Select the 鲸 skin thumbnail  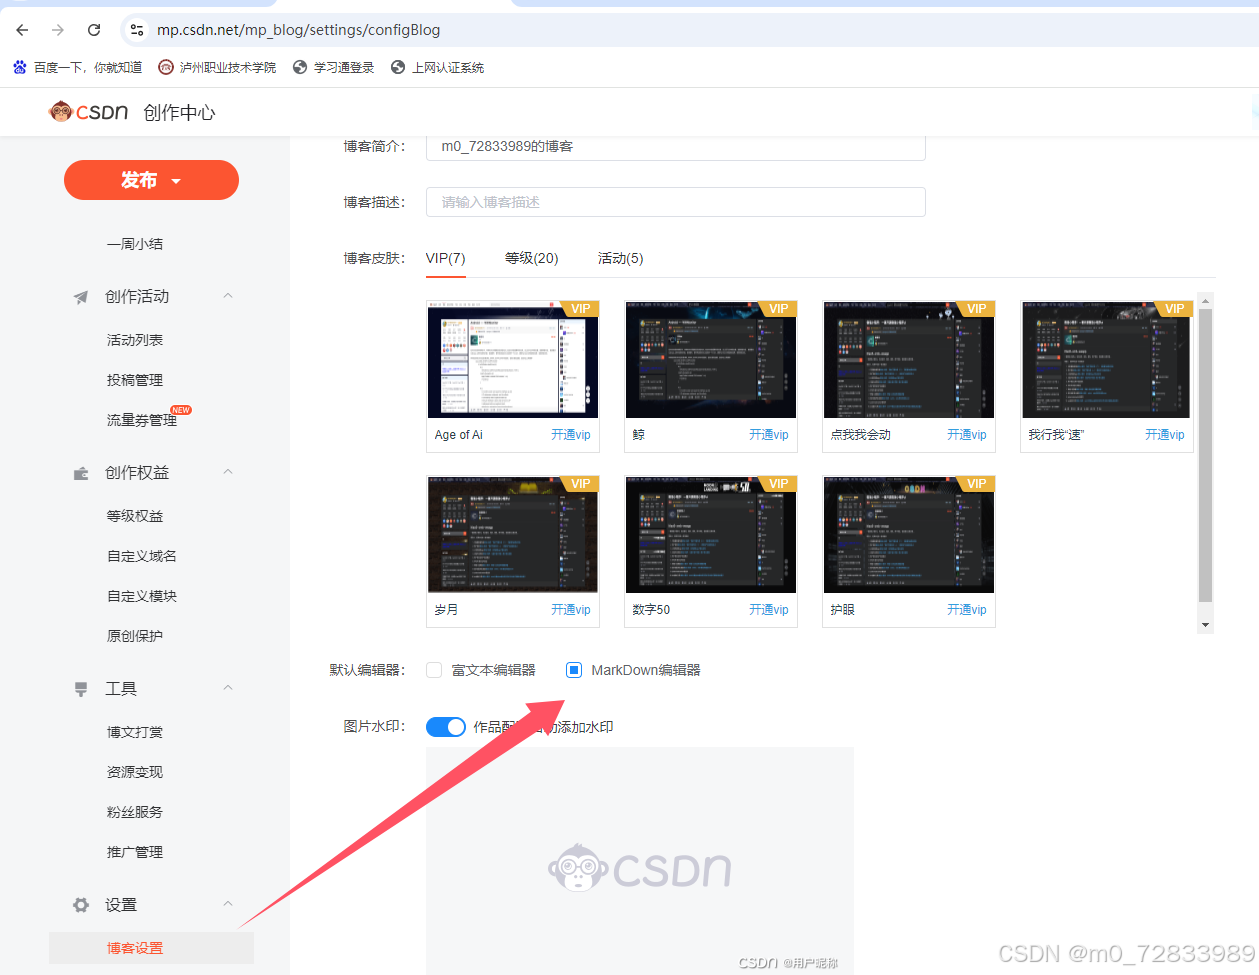[711, 360]
